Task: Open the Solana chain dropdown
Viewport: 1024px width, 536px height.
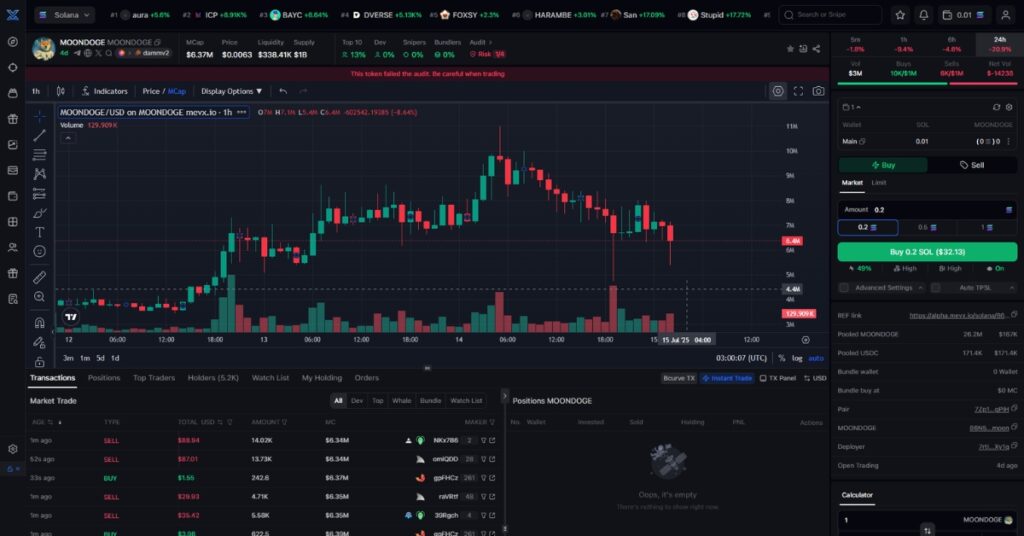Action: 64,14
